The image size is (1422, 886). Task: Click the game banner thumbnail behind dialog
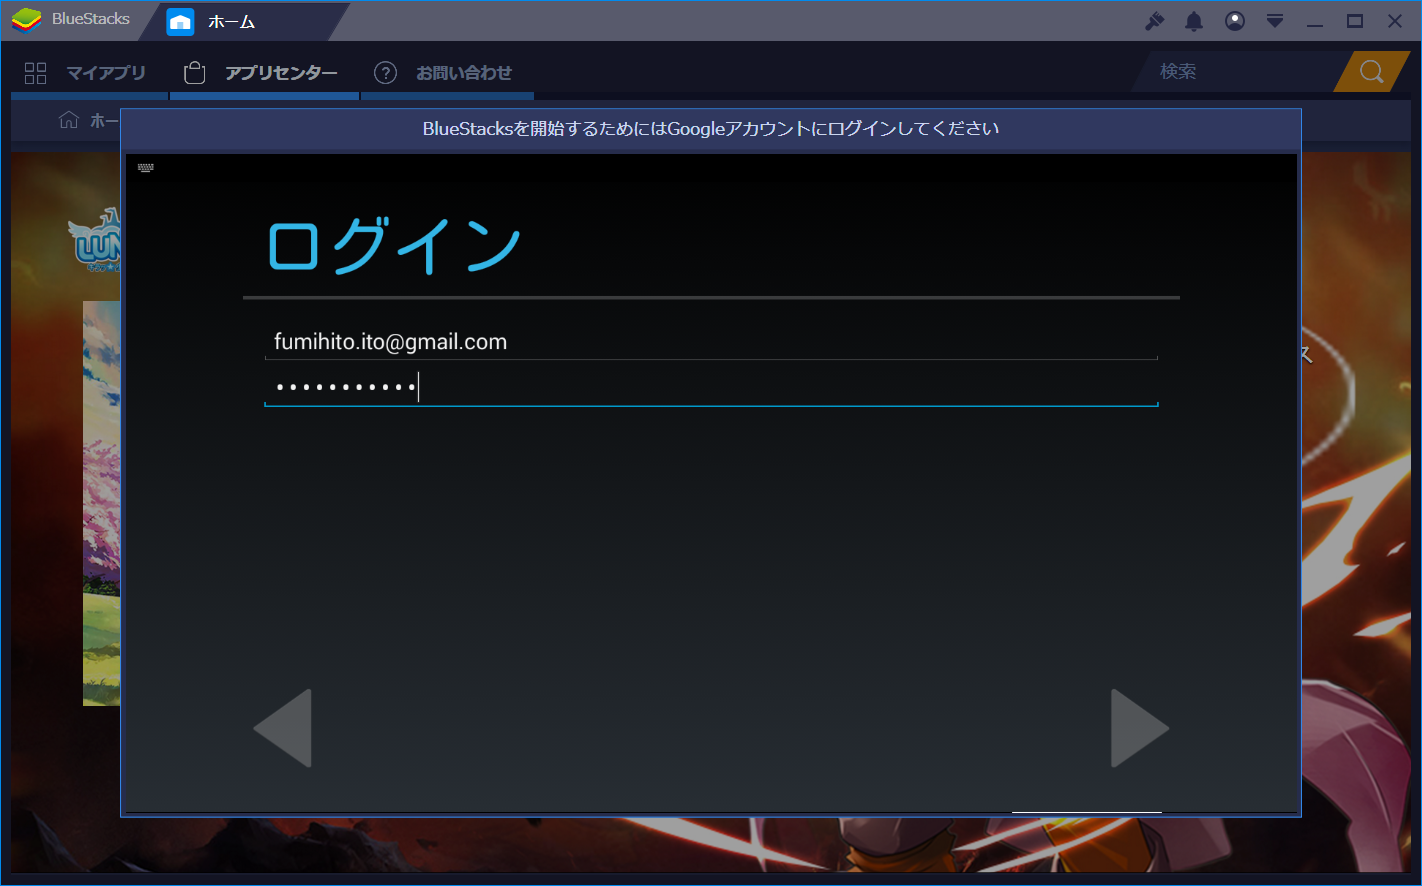click(101, 503)
